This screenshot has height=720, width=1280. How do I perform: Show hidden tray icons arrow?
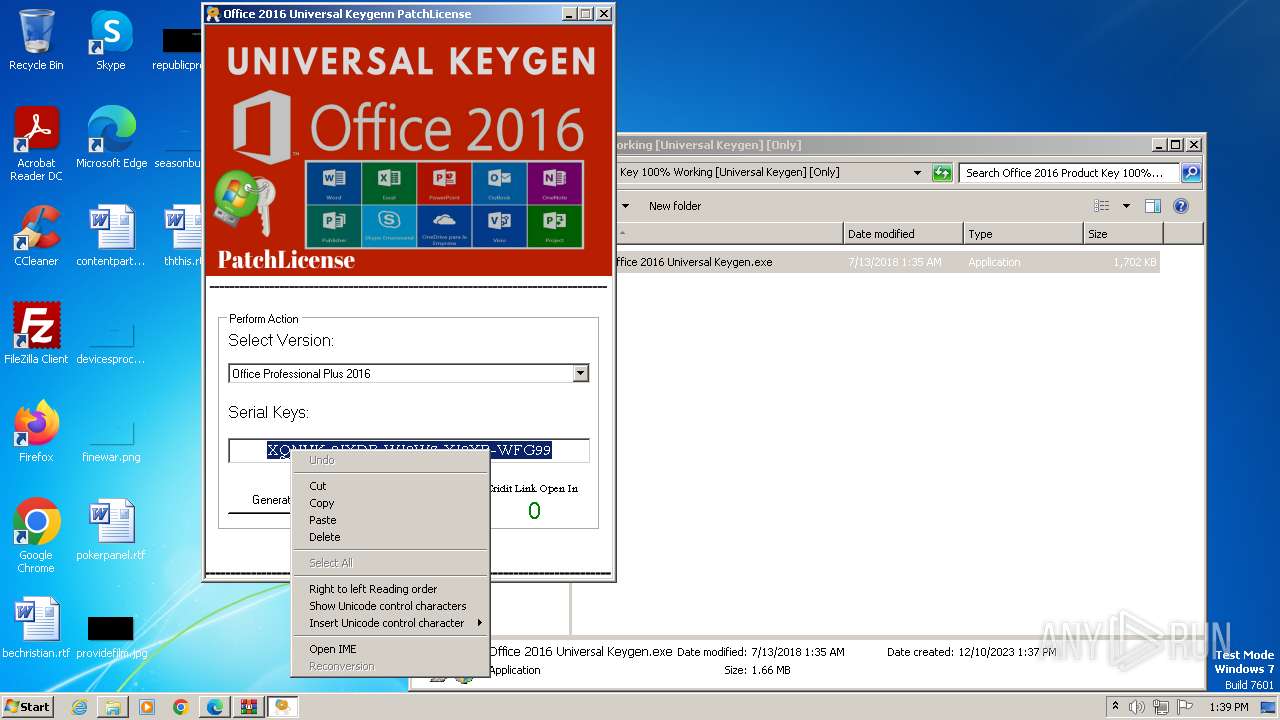(1116, 707)
